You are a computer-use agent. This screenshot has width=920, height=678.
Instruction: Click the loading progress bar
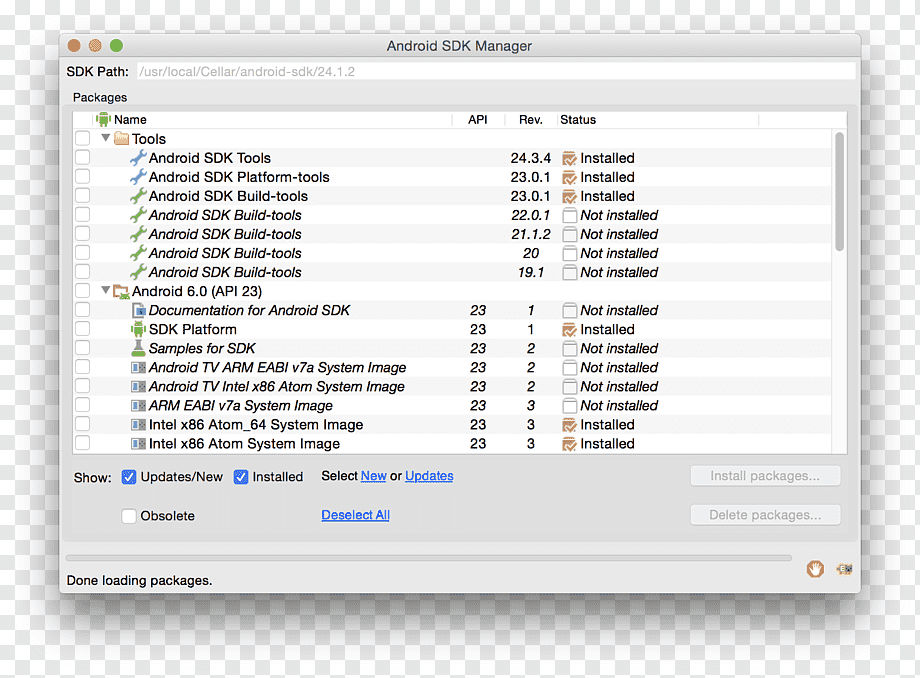point(429,558)
